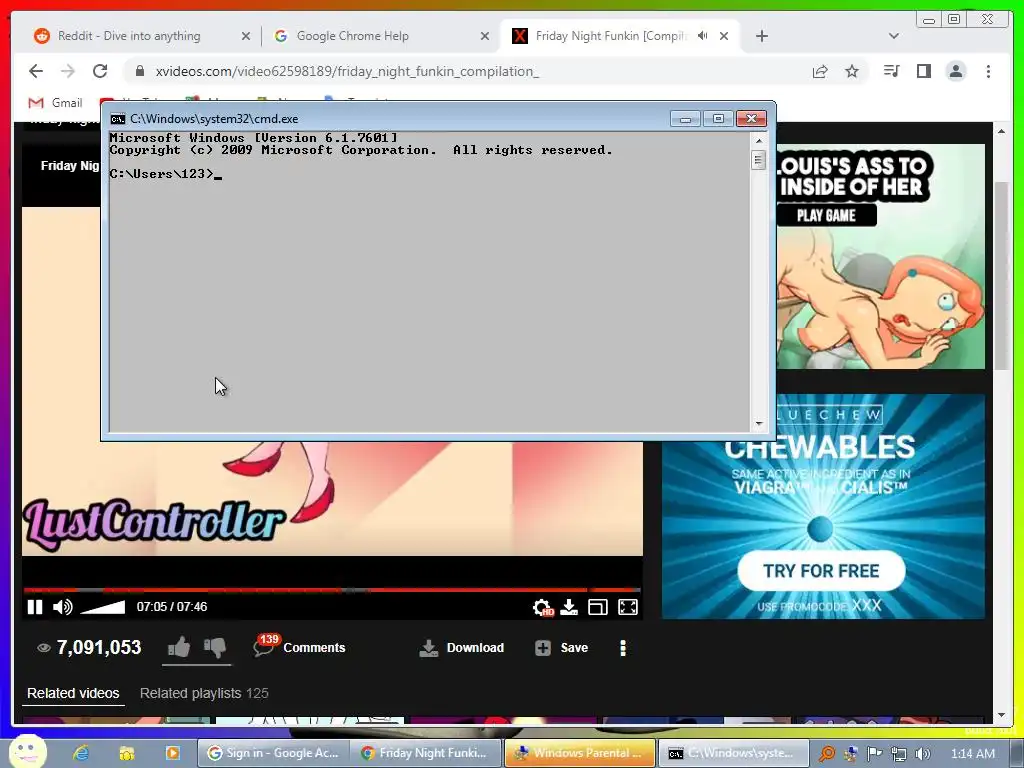Select the Related playlists tab

click(x=204, y=694)
